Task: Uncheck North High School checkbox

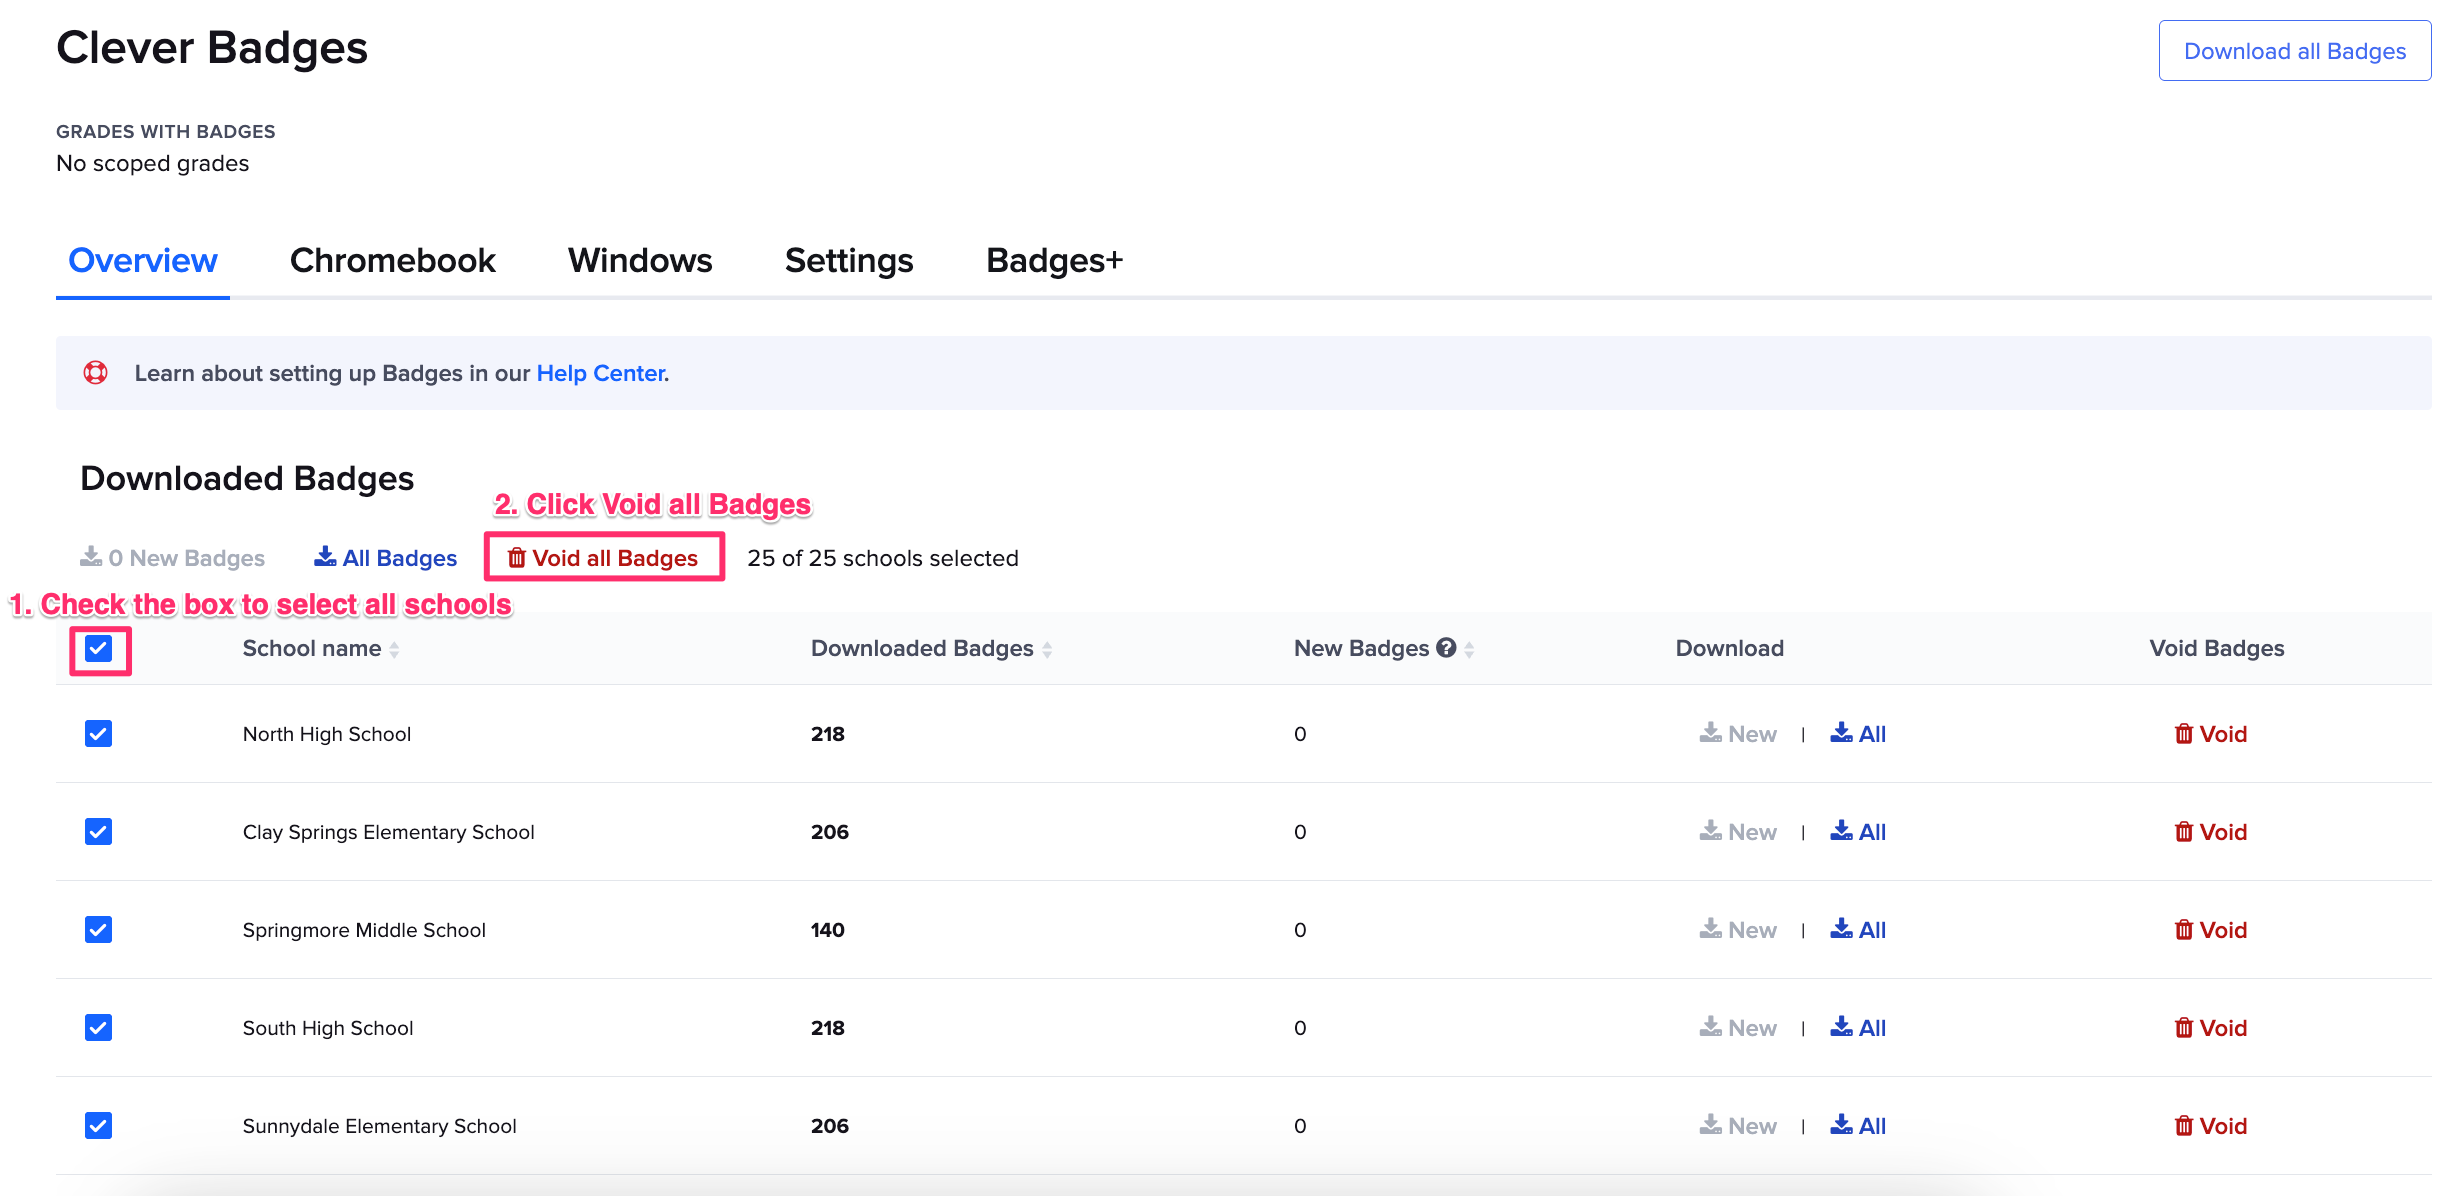Action: pyautogui.click(x=98, y=734)
